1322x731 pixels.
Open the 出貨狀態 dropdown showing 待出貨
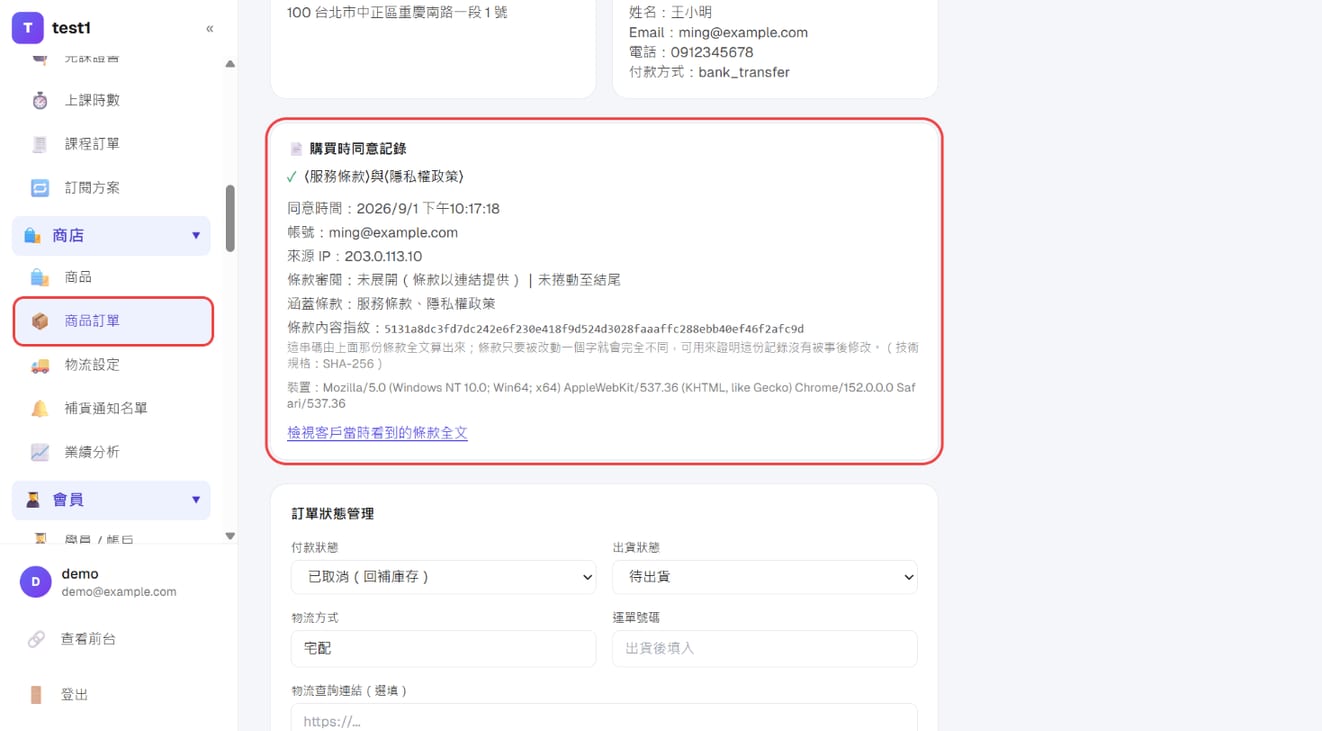(x=765, y=577)
